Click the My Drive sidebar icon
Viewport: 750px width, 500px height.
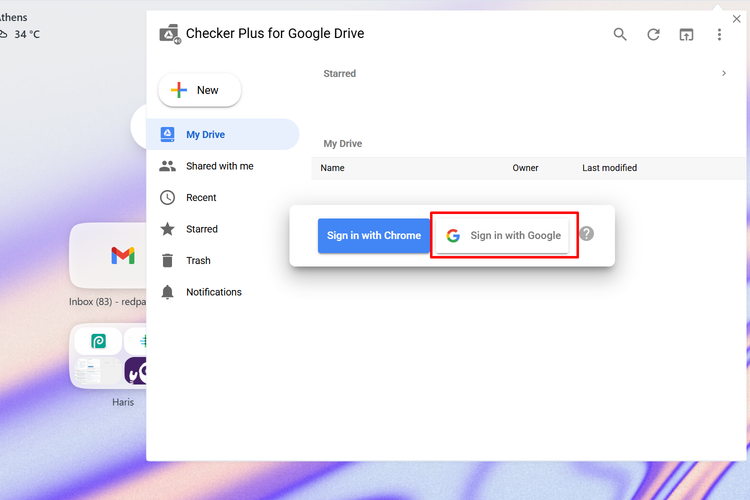(167, 134)
